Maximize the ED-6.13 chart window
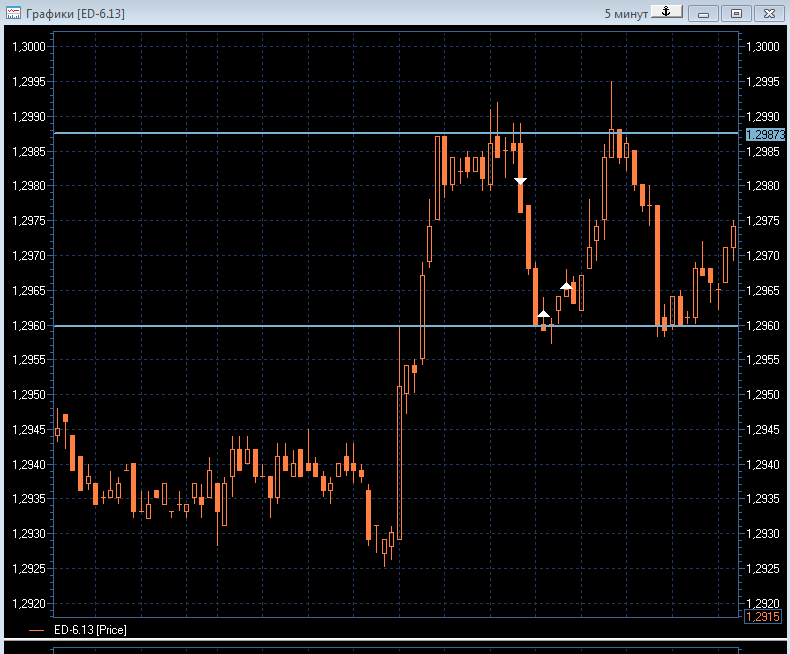This screenshot has width=790, height=654. 736,14
